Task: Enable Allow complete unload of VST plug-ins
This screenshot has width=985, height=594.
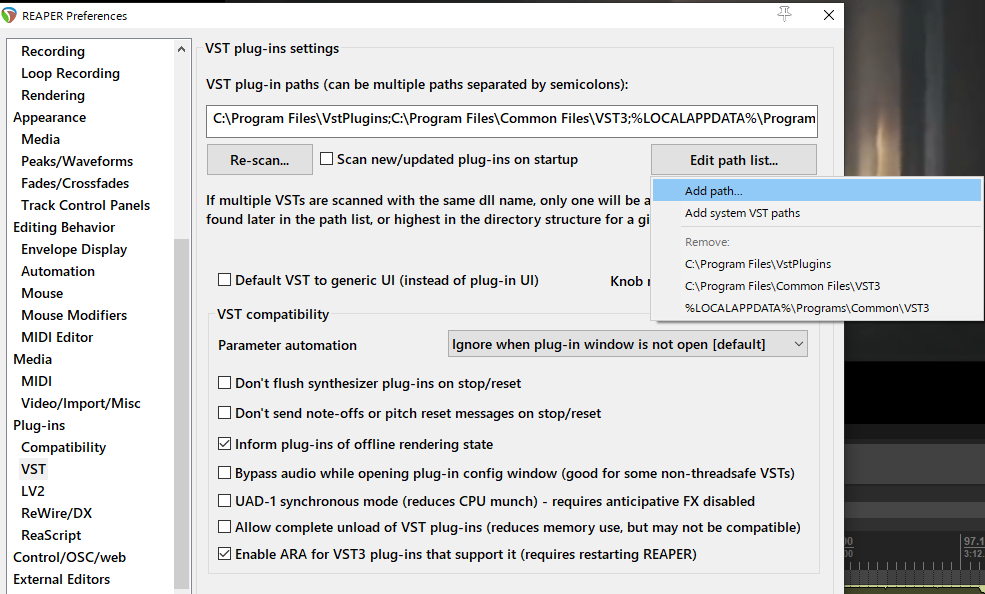Action: click(x=224, y=526)
